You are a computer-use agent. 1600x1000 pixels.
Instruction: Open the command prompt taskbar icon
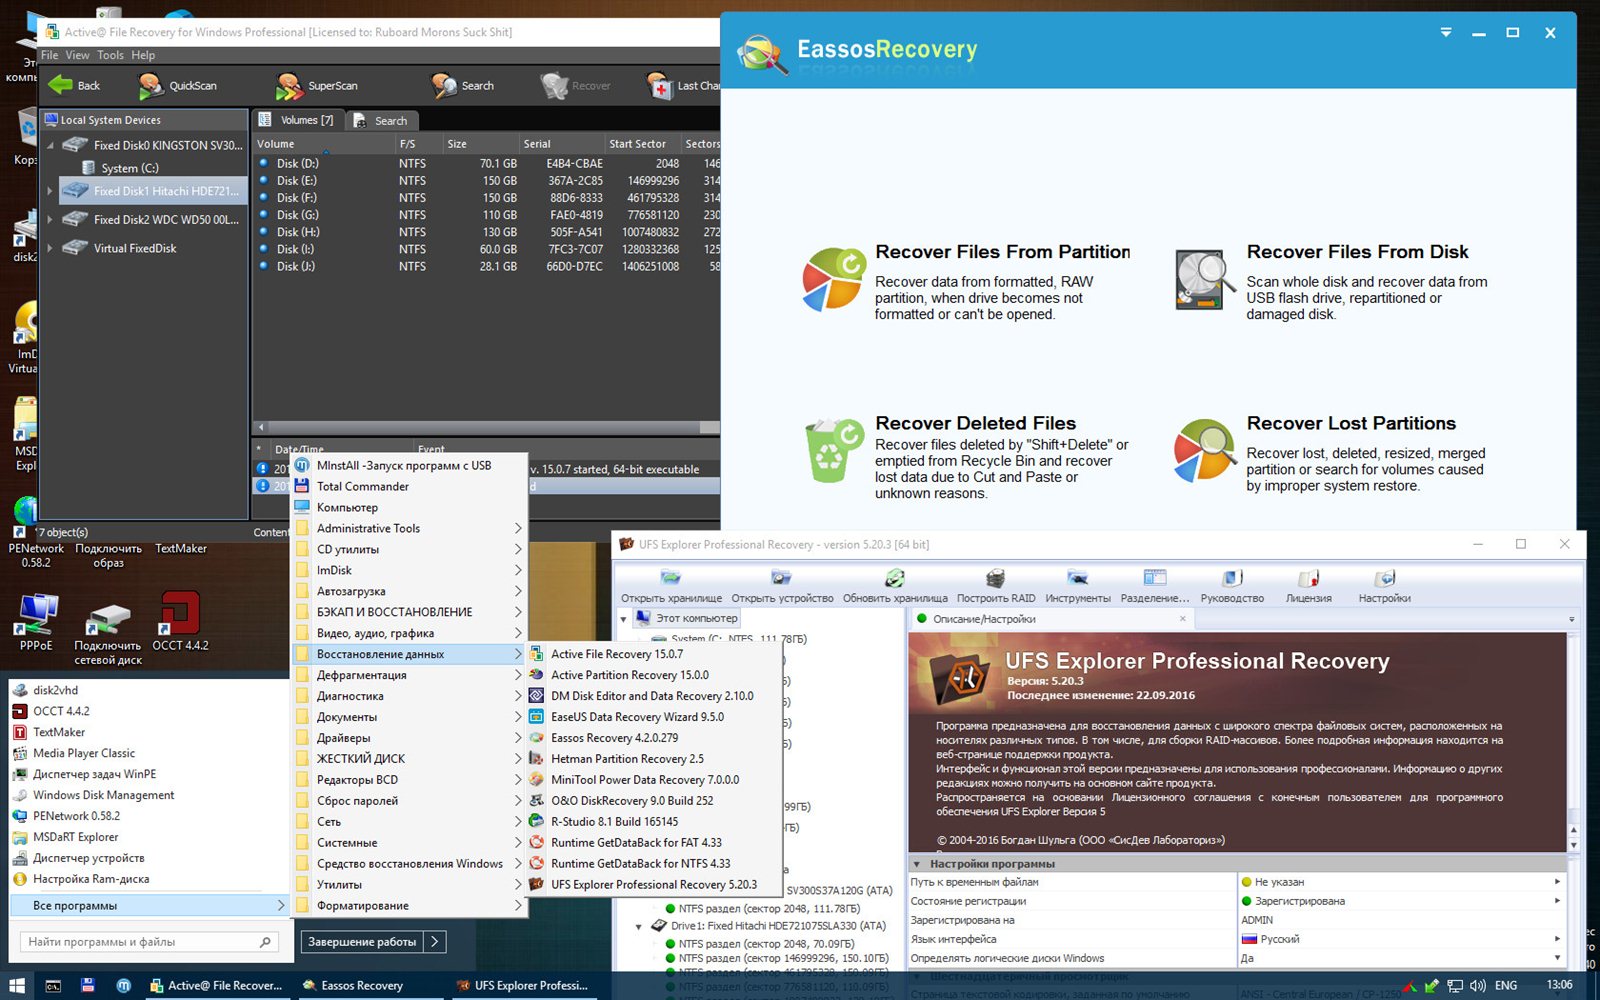coord(53,985)
